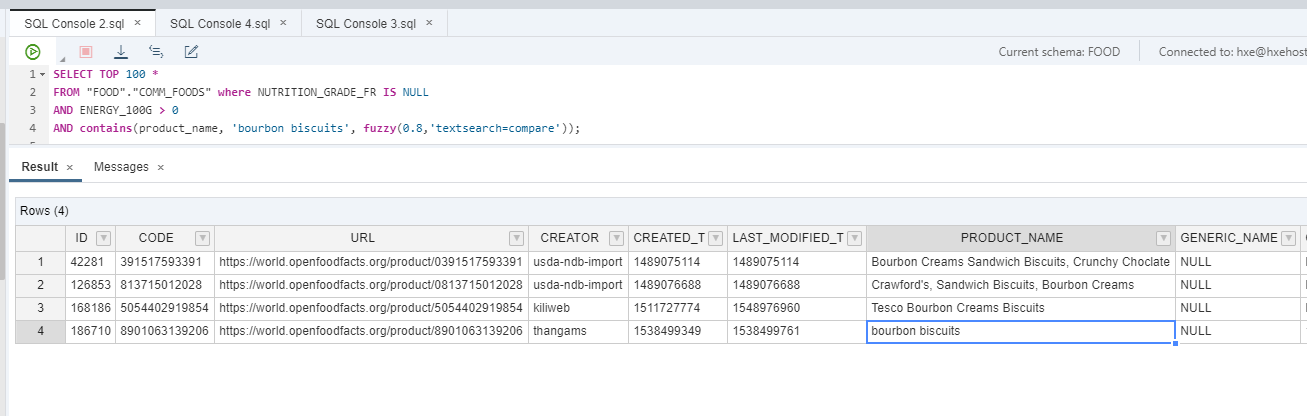Viewport: 1307px width, 416px height.
Task: Click CREATED_T cell 1511727774
Action: pos(678,308)
